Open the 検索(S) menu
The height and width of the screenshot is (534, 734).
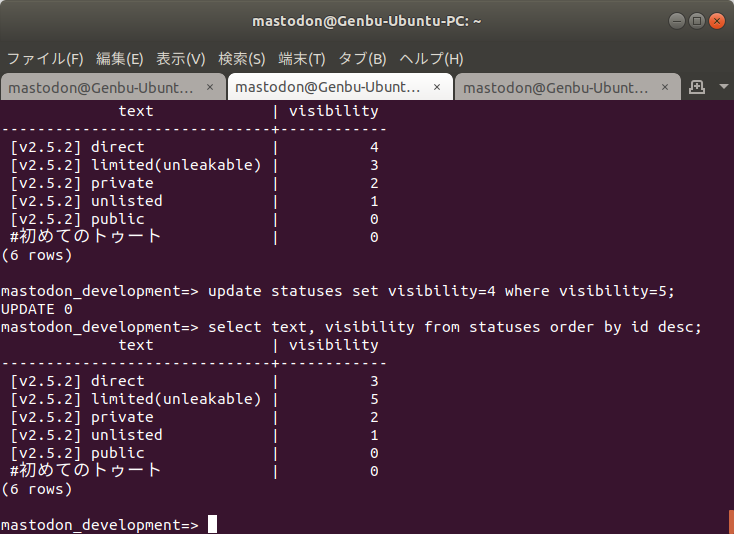click(x=242, y=58)
